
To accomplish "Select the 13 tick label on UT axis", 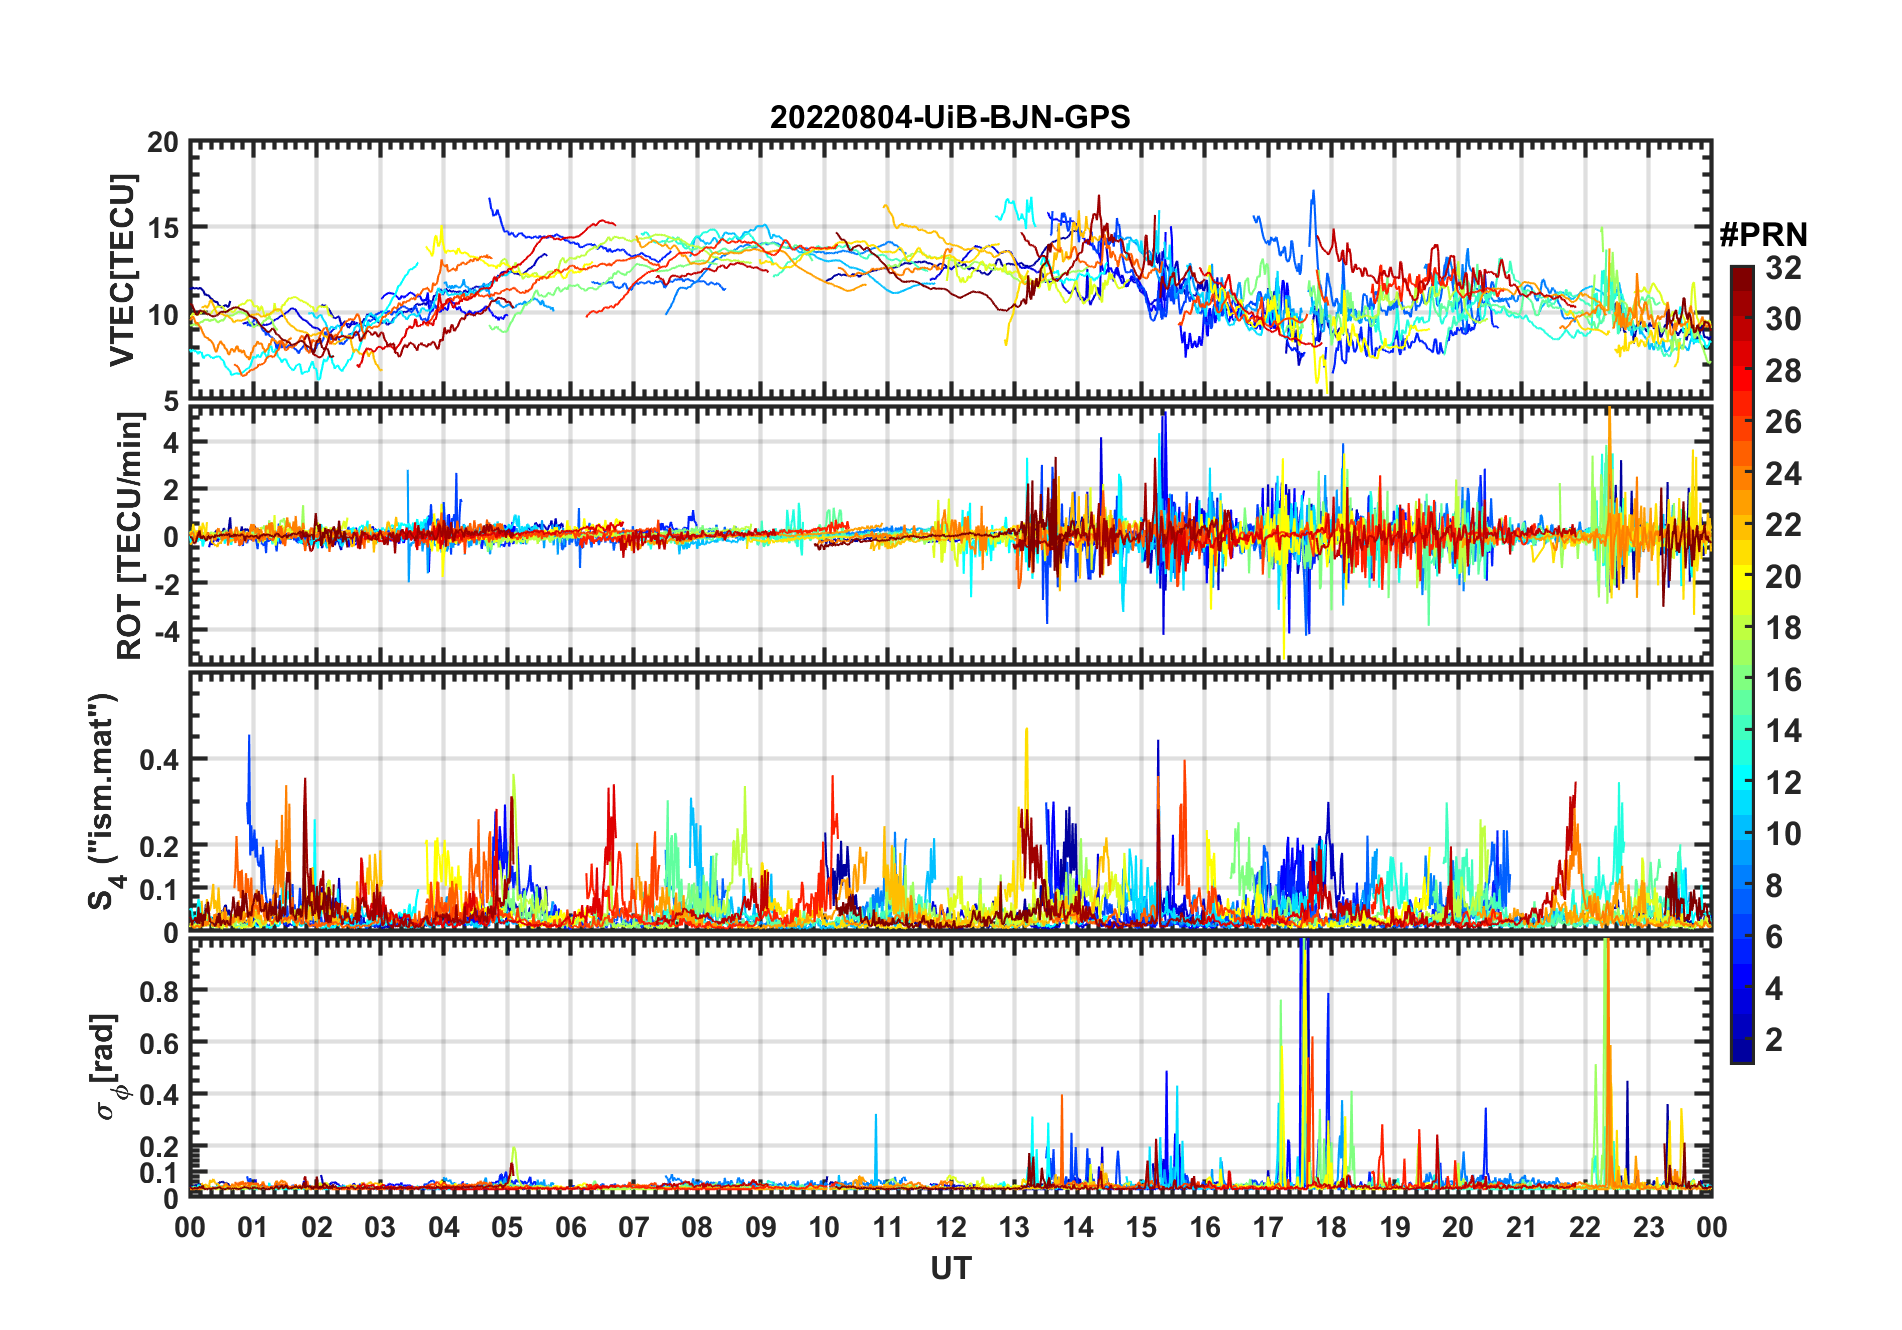I will coord(1014,1227).
